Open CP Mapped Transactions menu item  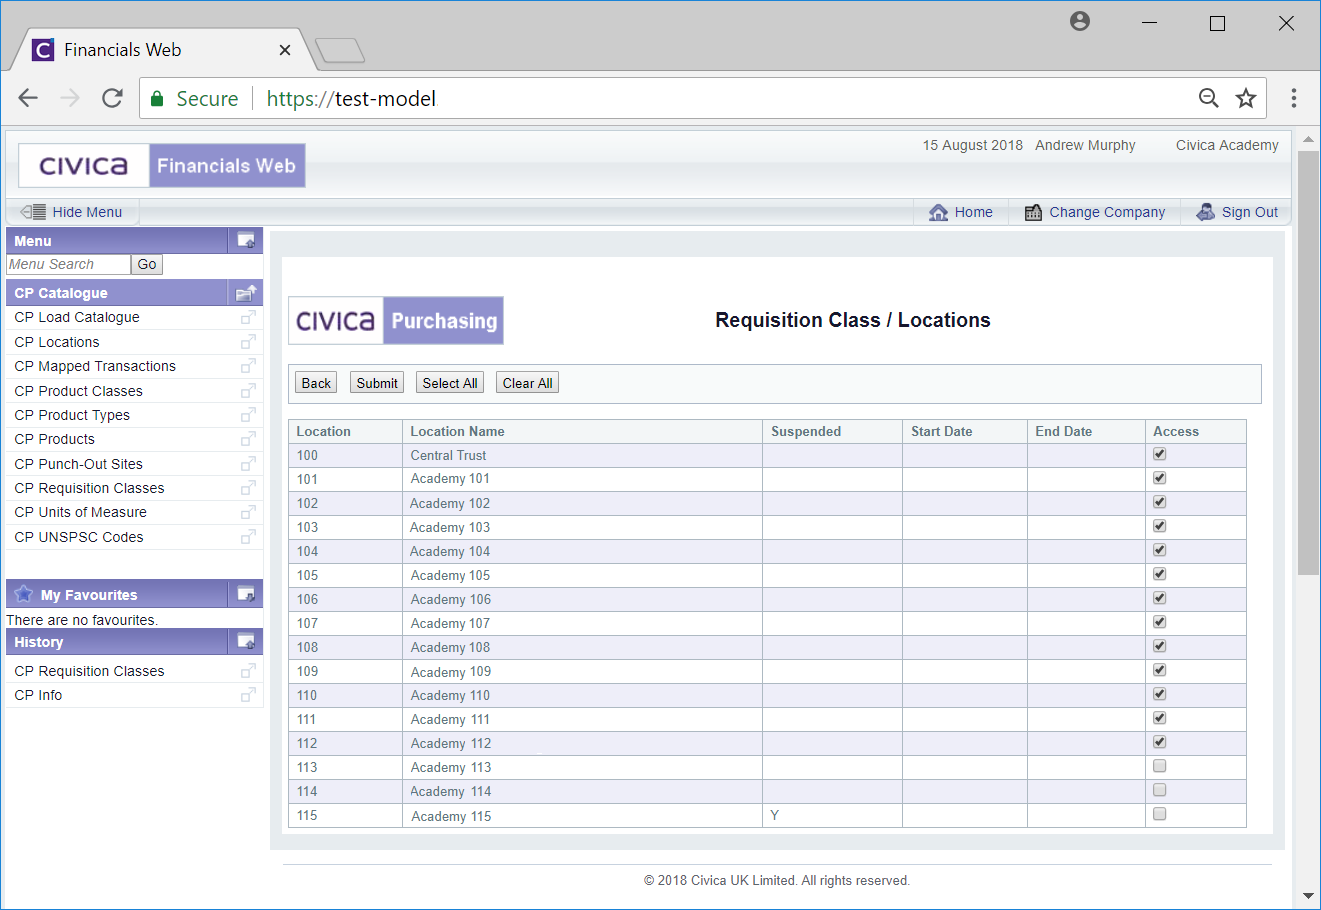[x=95, y=366]
